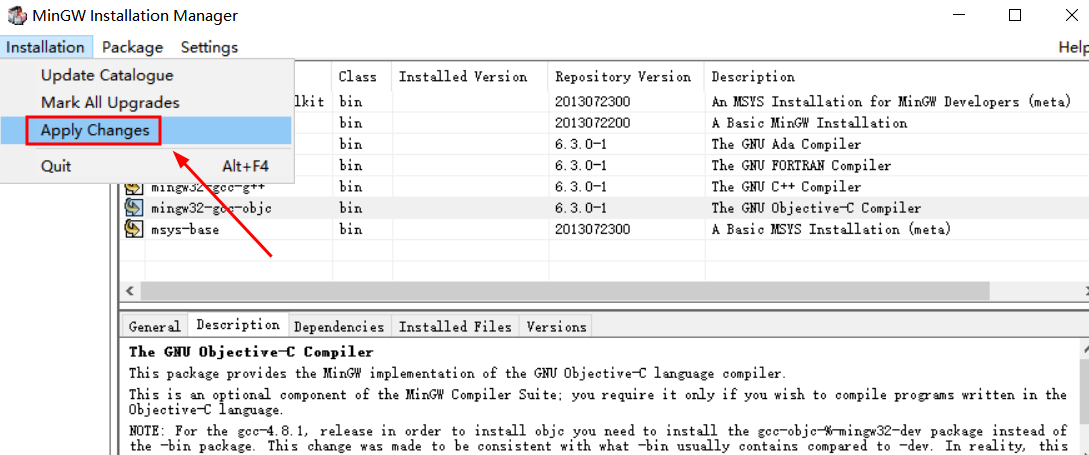The height and width of the screenshot is (455, 1089).
Task: Select Mark All Upgrades menu entry
Action: coord(110,103)
